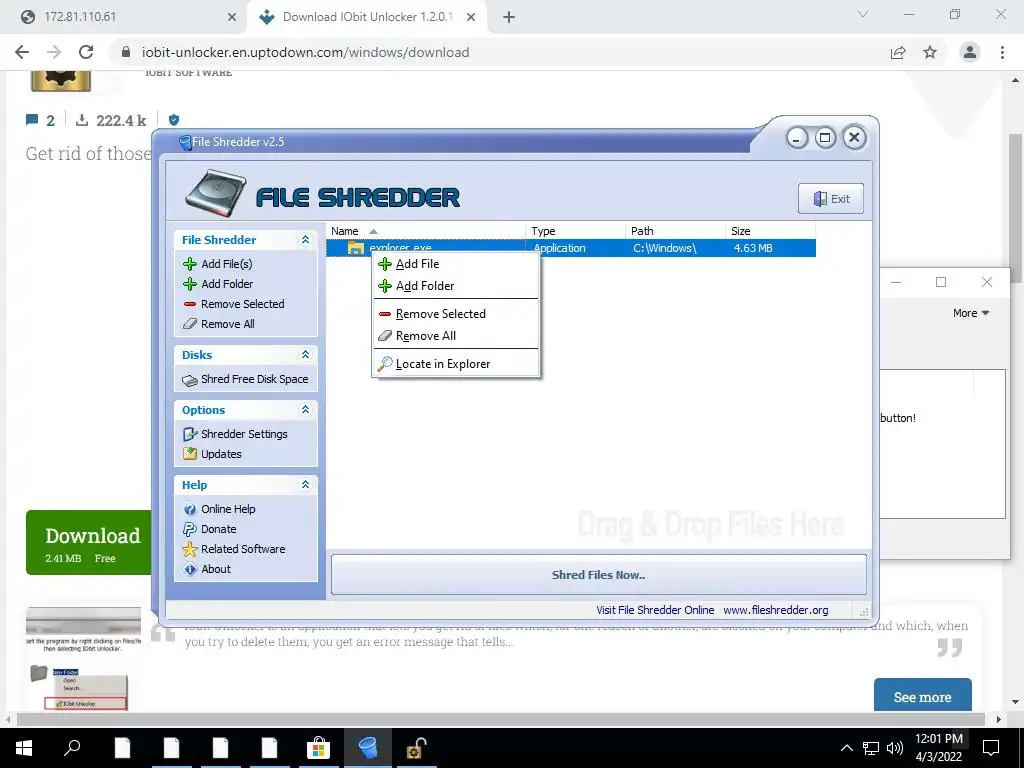This screenshot has width=1024, height=768.
Task: Collapse the Disks sidebar section
Action: coord(305,355)
